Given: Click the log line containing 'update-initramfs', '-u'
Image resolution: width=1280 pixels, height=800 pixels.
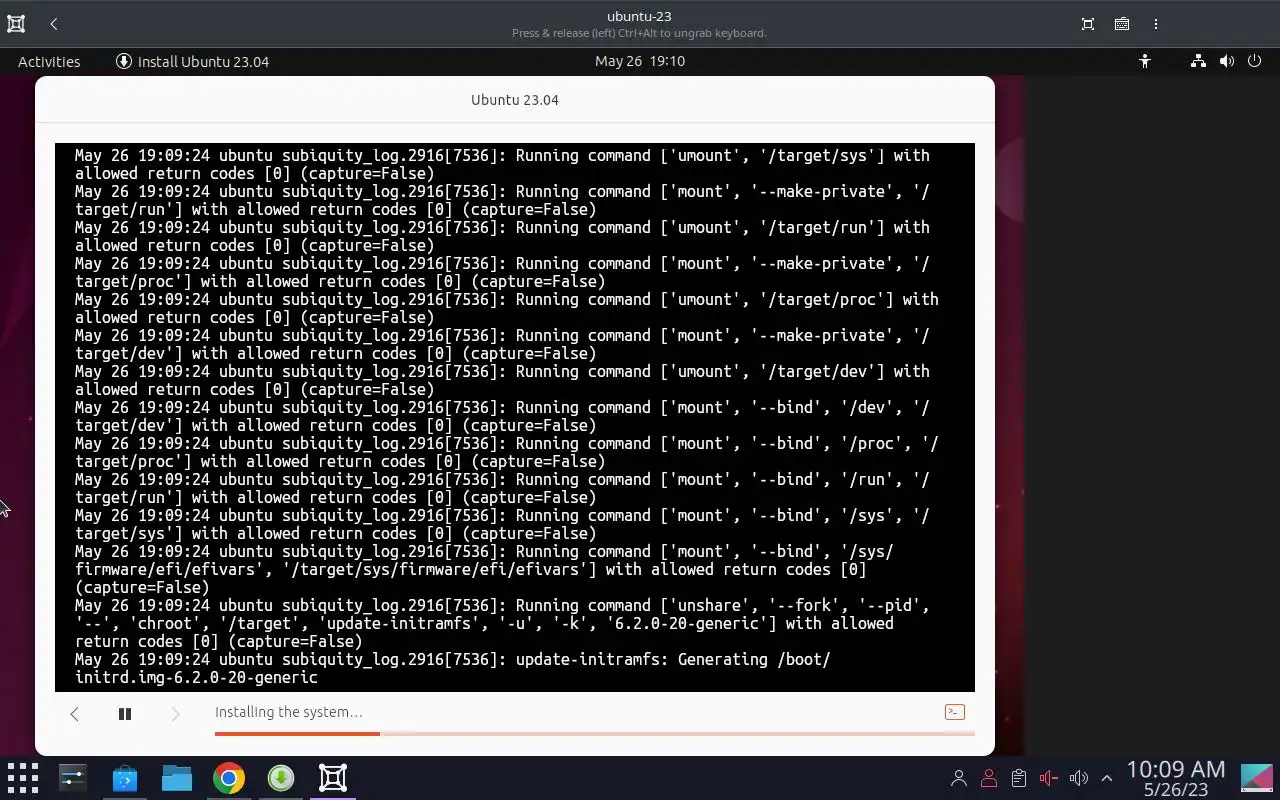Looking at the screenshot, I should point(484,624).
